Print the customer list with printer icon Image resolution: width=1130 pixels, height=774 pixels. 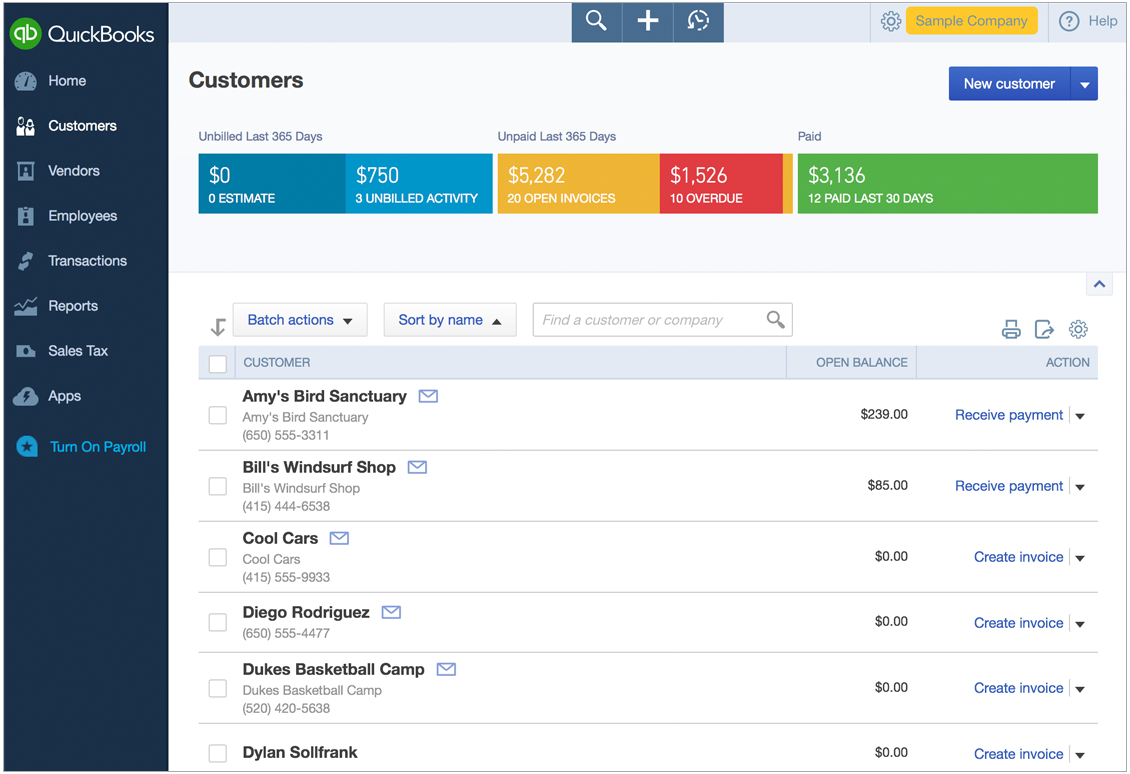pos(1011,329)
